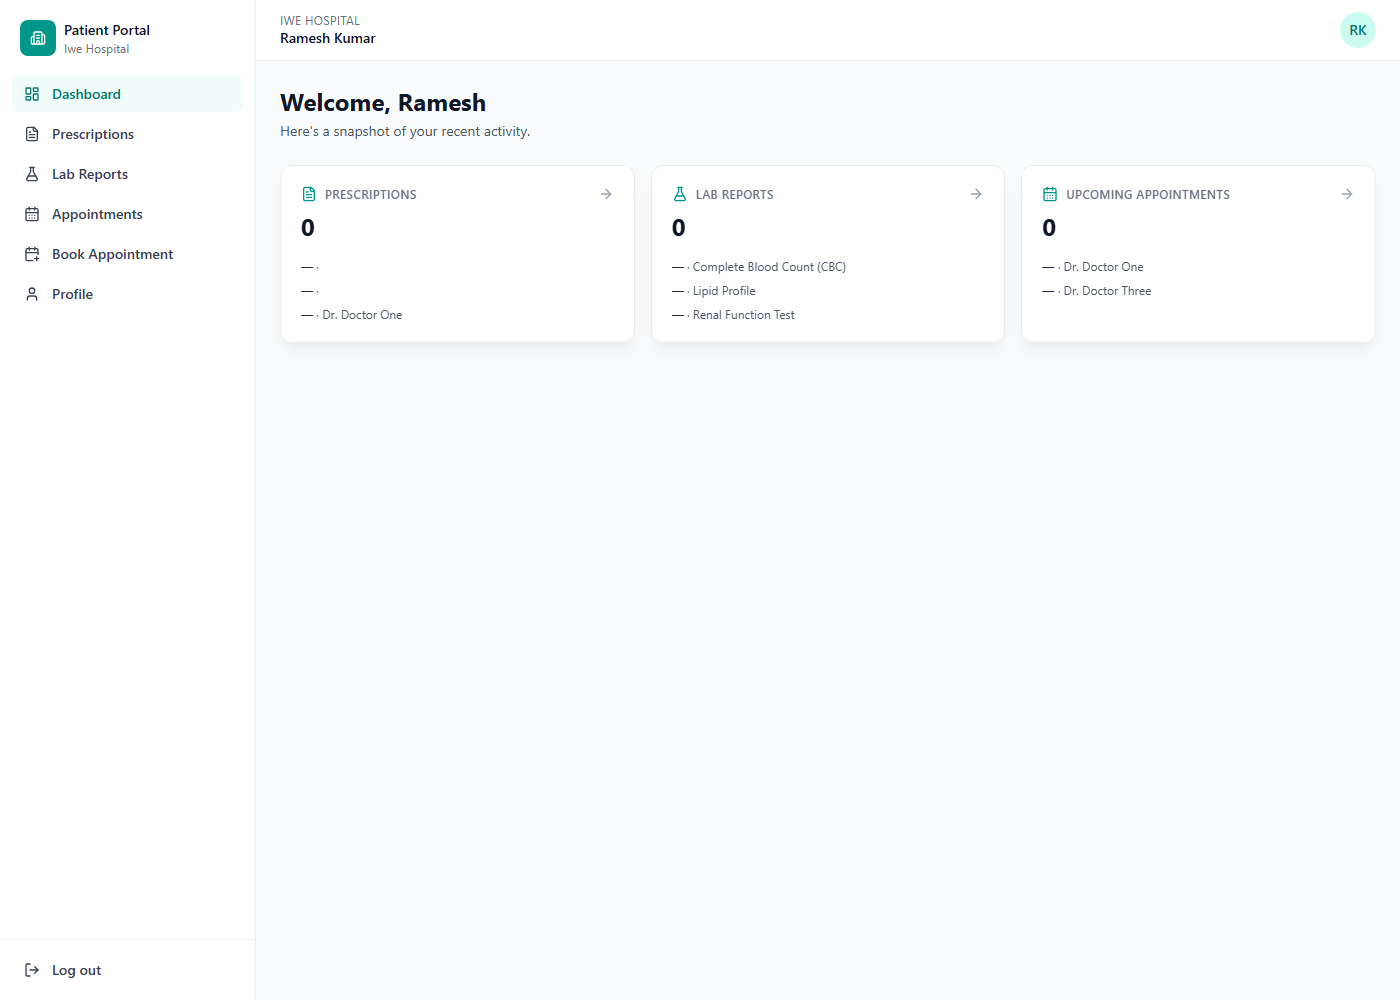Click the Upcoming Appointments count value 0
Viewport: 1400px width, 1000px height.
(1049, 228)
